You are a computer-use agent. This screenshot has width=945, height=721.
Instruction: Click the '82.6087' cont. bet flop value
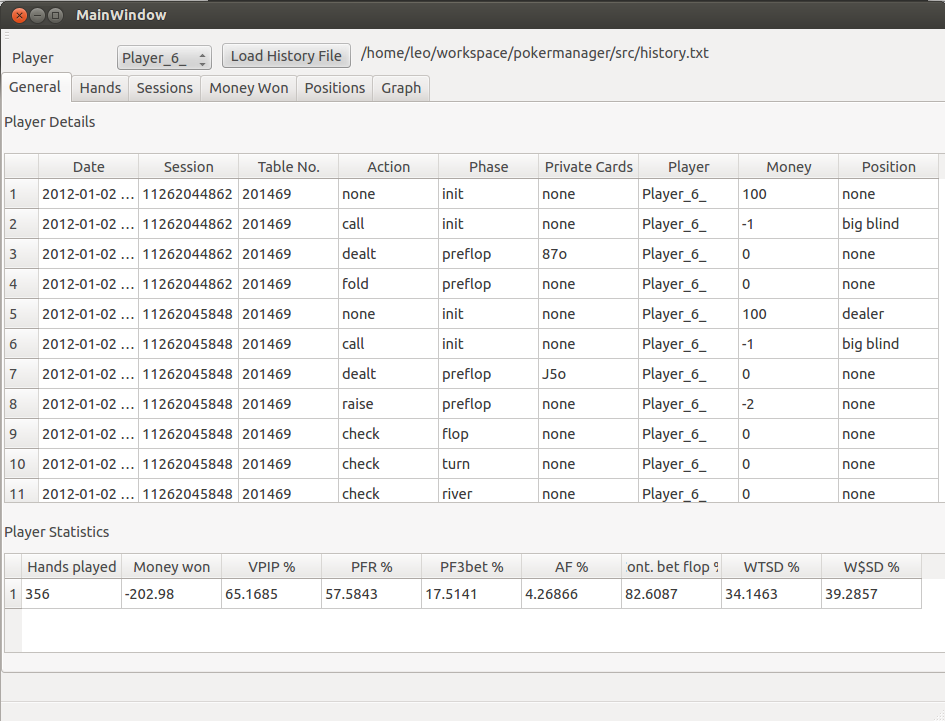672,594
